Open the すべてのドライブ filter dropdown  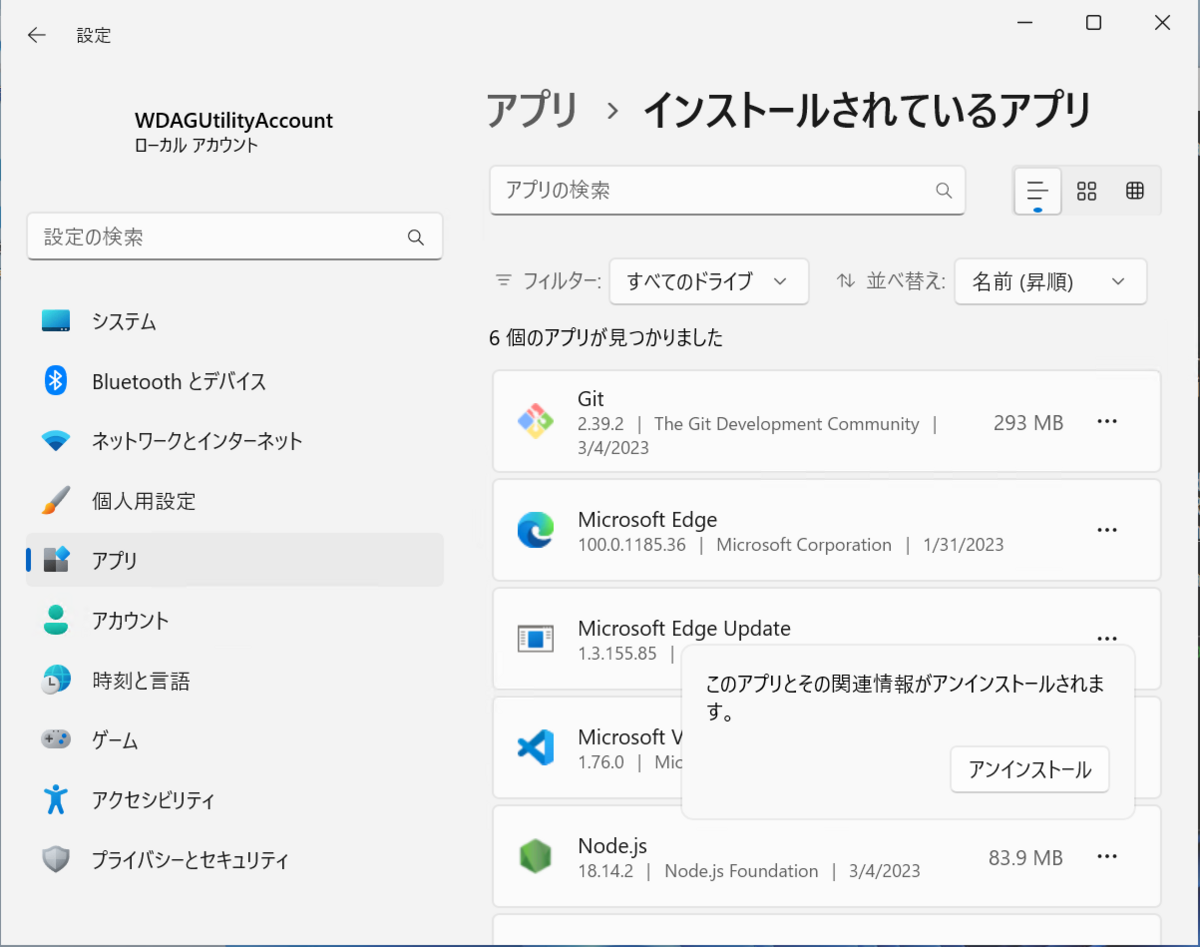(708, 282)
